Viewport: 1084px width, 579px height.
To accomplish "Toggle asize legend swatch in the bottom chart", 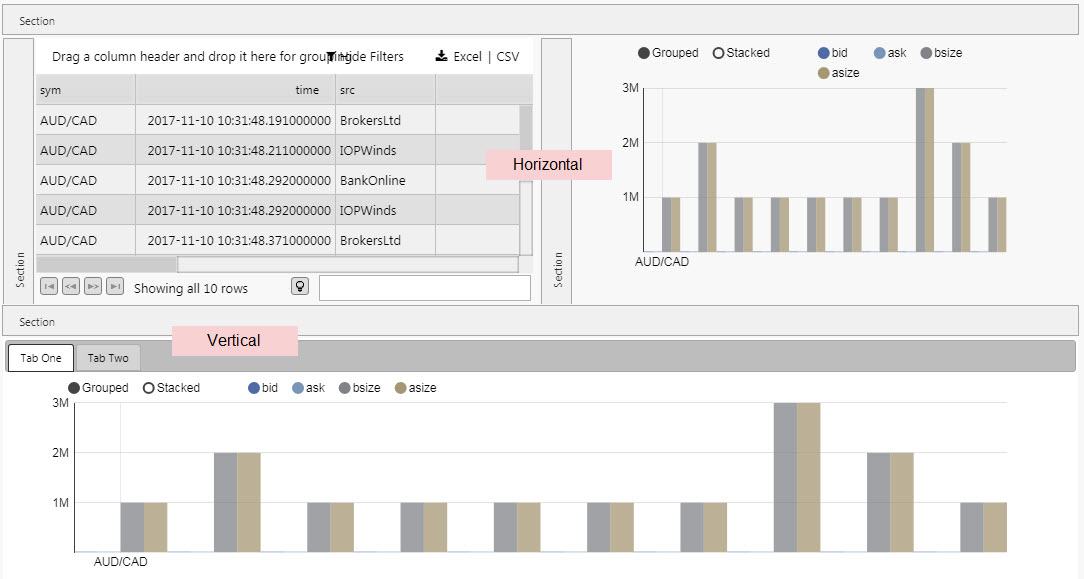I will point(401,388).
